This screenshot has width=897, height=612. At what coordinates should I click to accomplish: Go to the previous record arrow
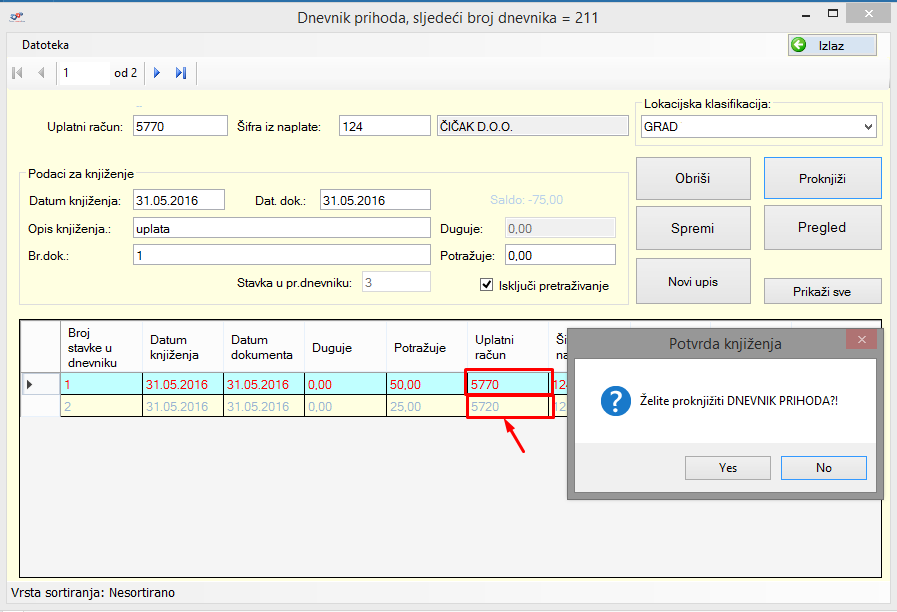pyautogui.click(x=41, y=73)
